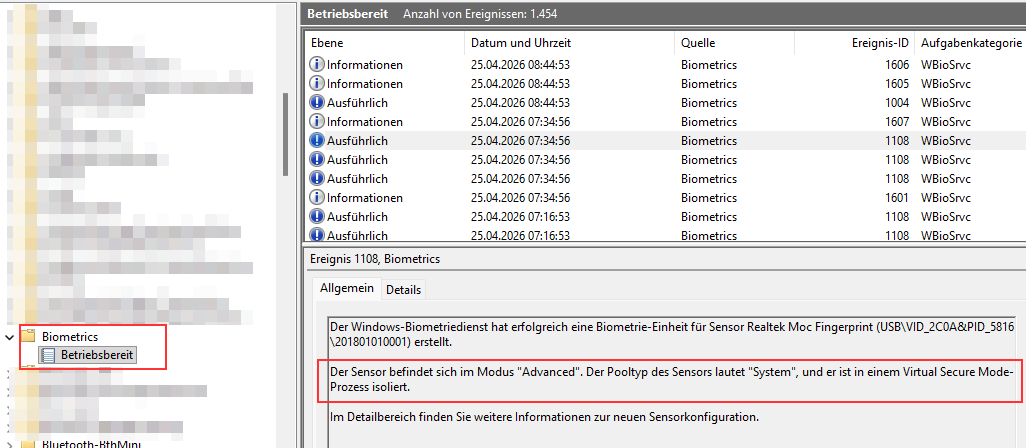Click the Ereignis-ID cell 1004

coord(897,103)
